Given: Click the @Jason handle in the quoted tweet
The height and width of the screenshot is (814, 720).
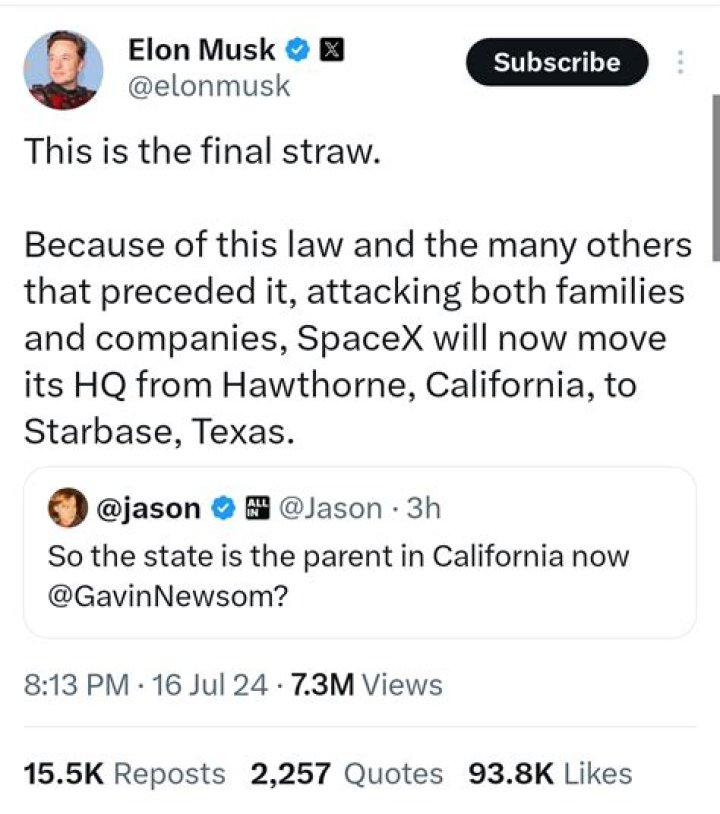Looking at the screenshot, I should coord(330,508).
